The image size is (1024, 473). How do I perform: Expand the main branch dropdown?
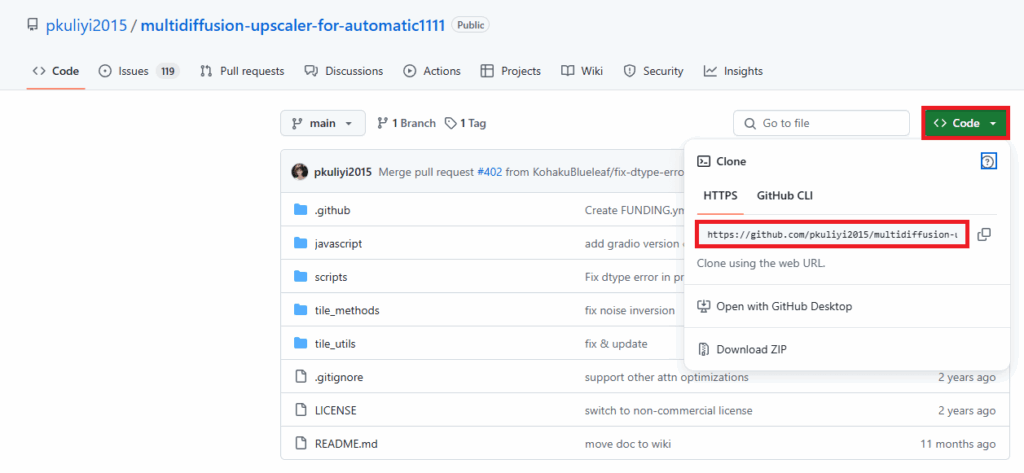(x=323, y=123)
